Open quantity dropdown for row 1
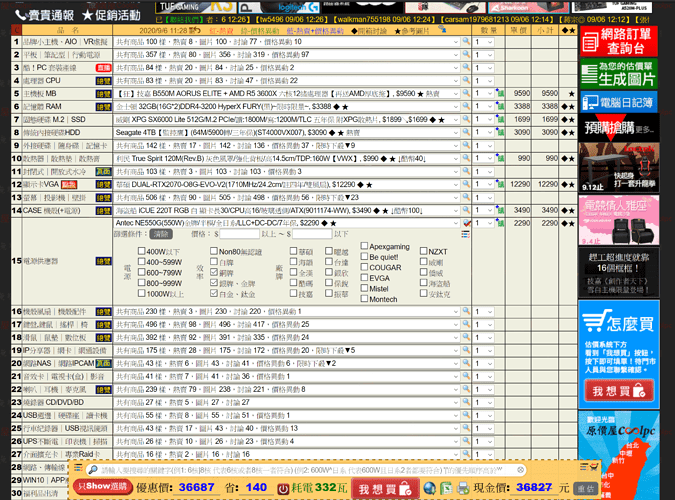Screen dimensions: 675x500 pos(483,42)
